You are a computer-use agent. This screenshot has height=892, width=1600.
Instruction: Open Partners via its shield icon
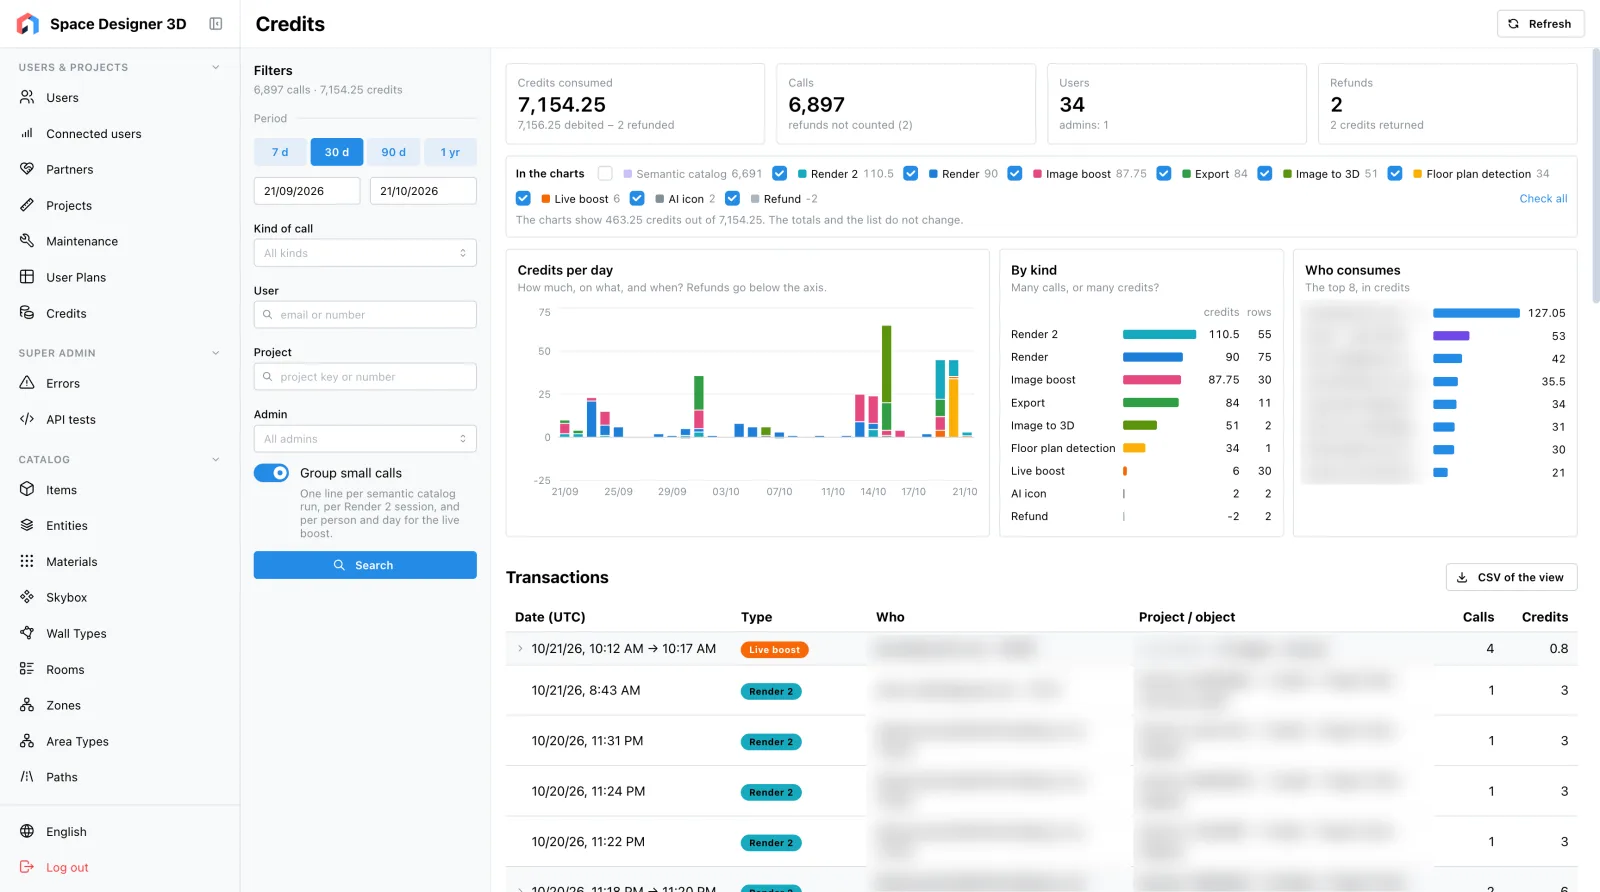pos(27,170)
